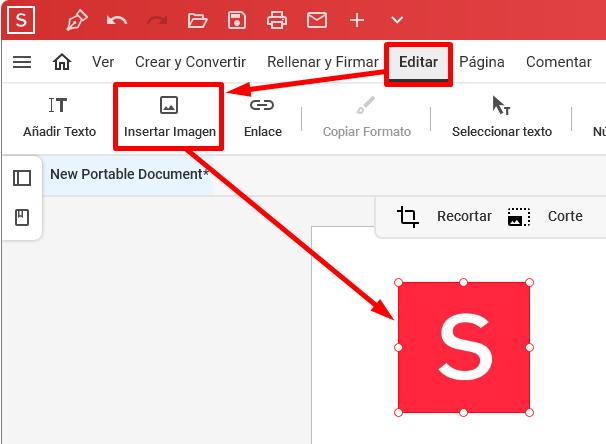Click the Corte label
This screenshot has height=444, width=606.
click(x=565, y=216)
